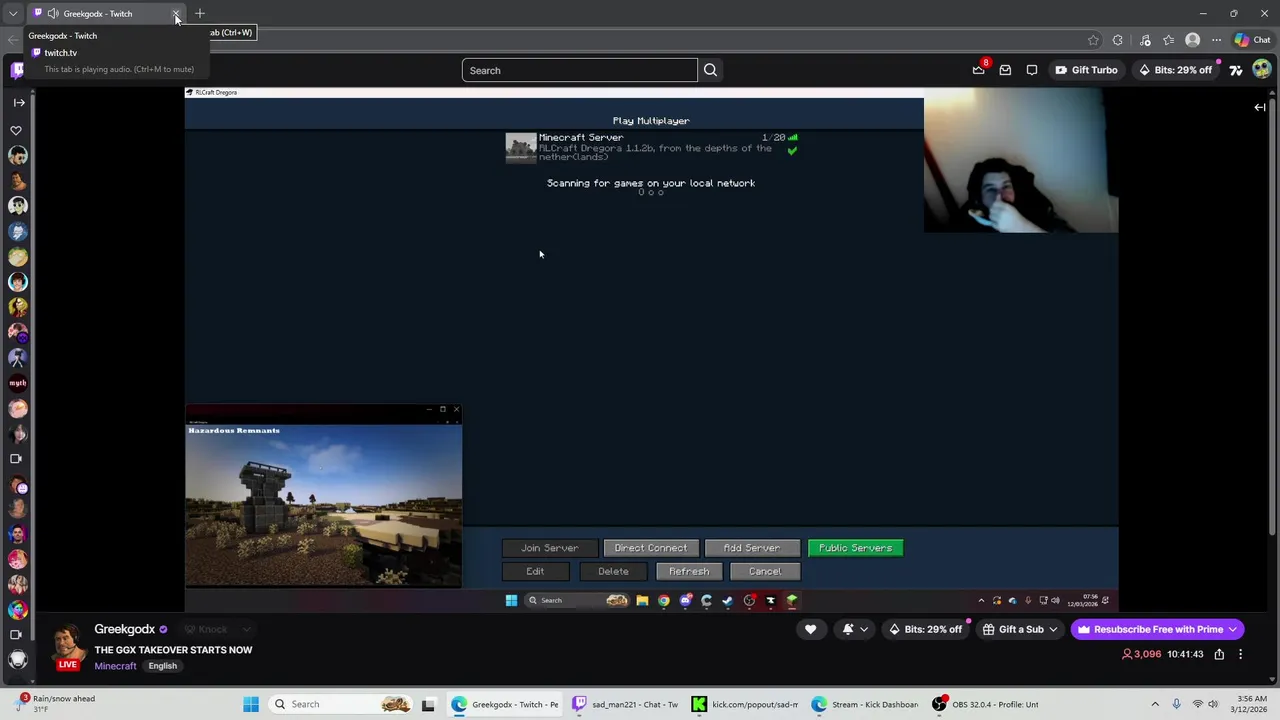This screenshot has width=1280, height=720.
Task: Click Direct Connect in Minecraft
Action: [651, 548]
